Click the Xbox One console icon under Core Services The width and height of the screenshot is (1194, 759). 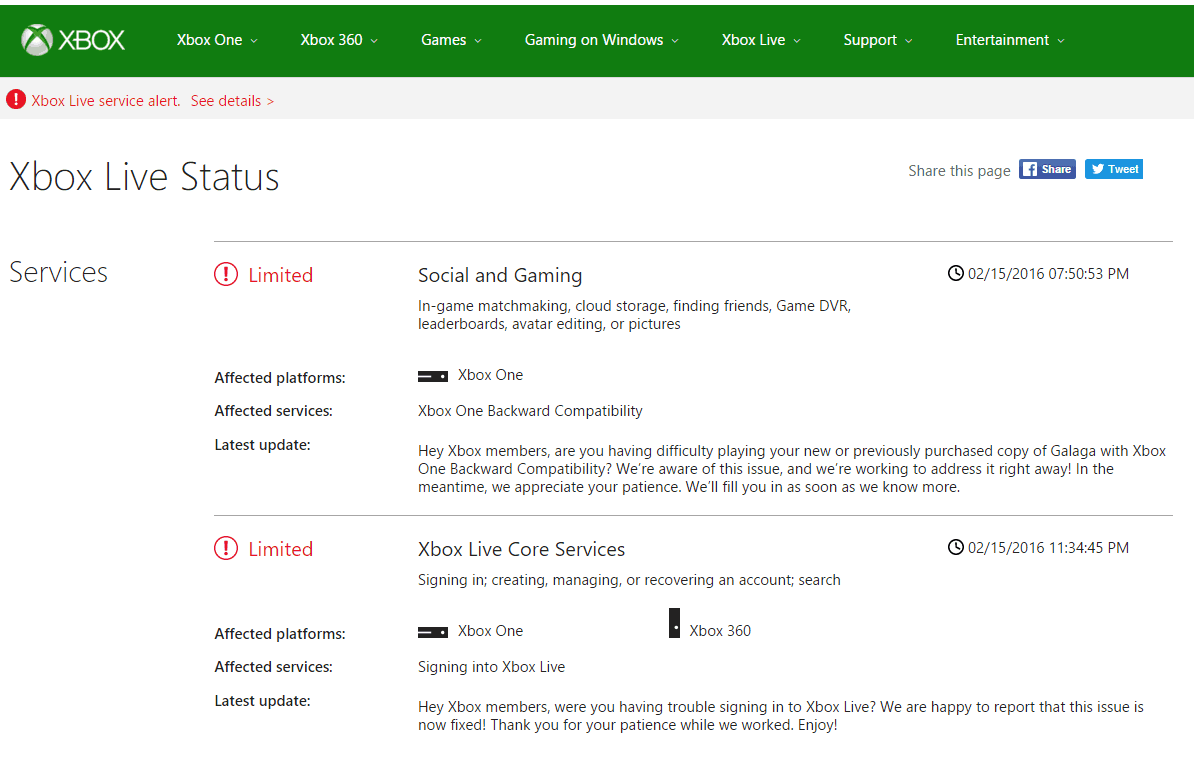tap(433, 632)
